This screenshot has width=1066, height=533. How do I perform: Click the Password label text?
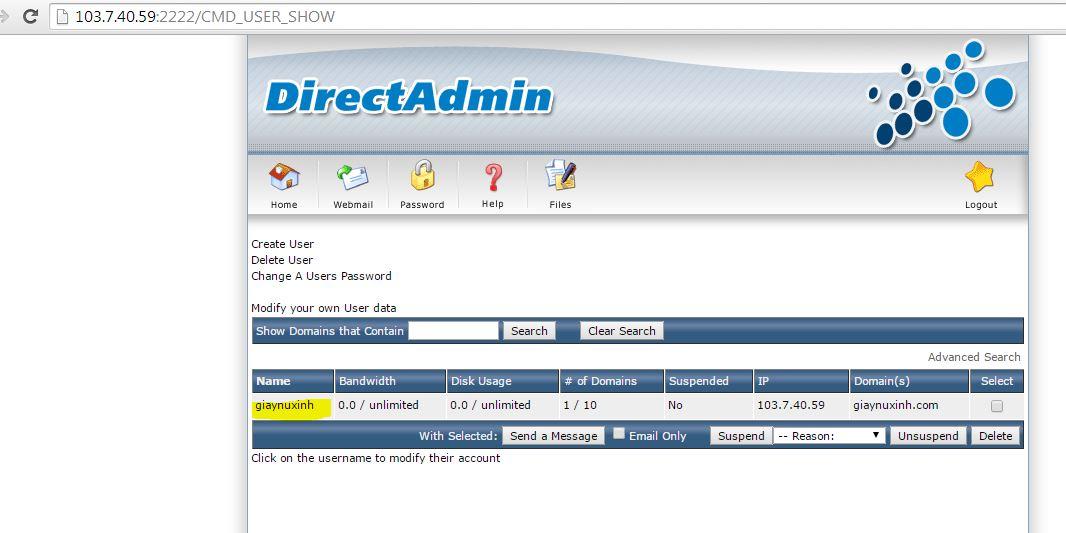pos(422,205)
